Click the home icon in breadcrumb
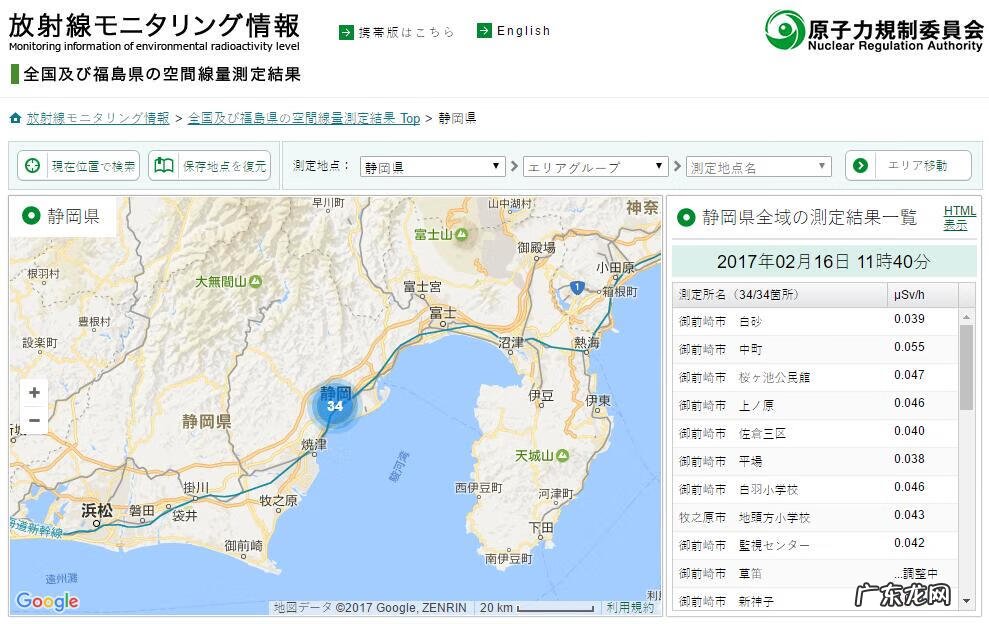The height and width of the screenshot is (624, 989). 15,118
